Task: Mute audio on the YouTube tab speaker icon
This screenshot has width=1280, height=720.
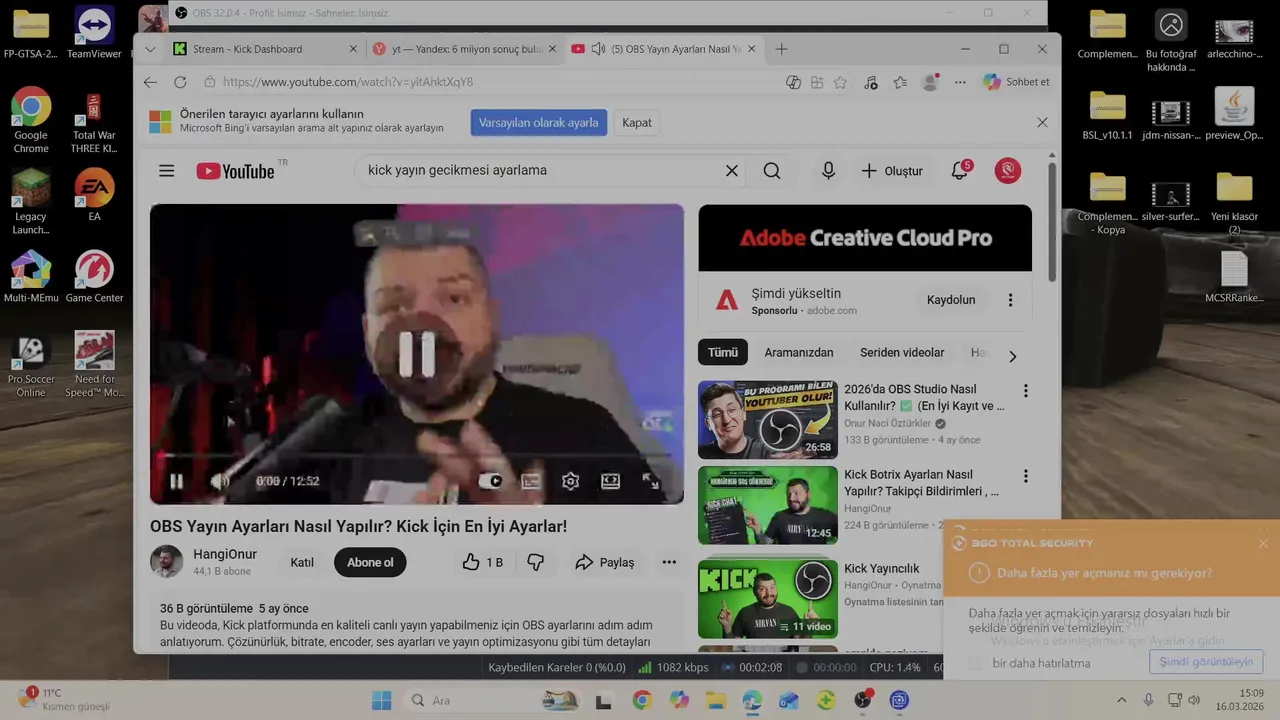Action: click(x=598, y=49)
